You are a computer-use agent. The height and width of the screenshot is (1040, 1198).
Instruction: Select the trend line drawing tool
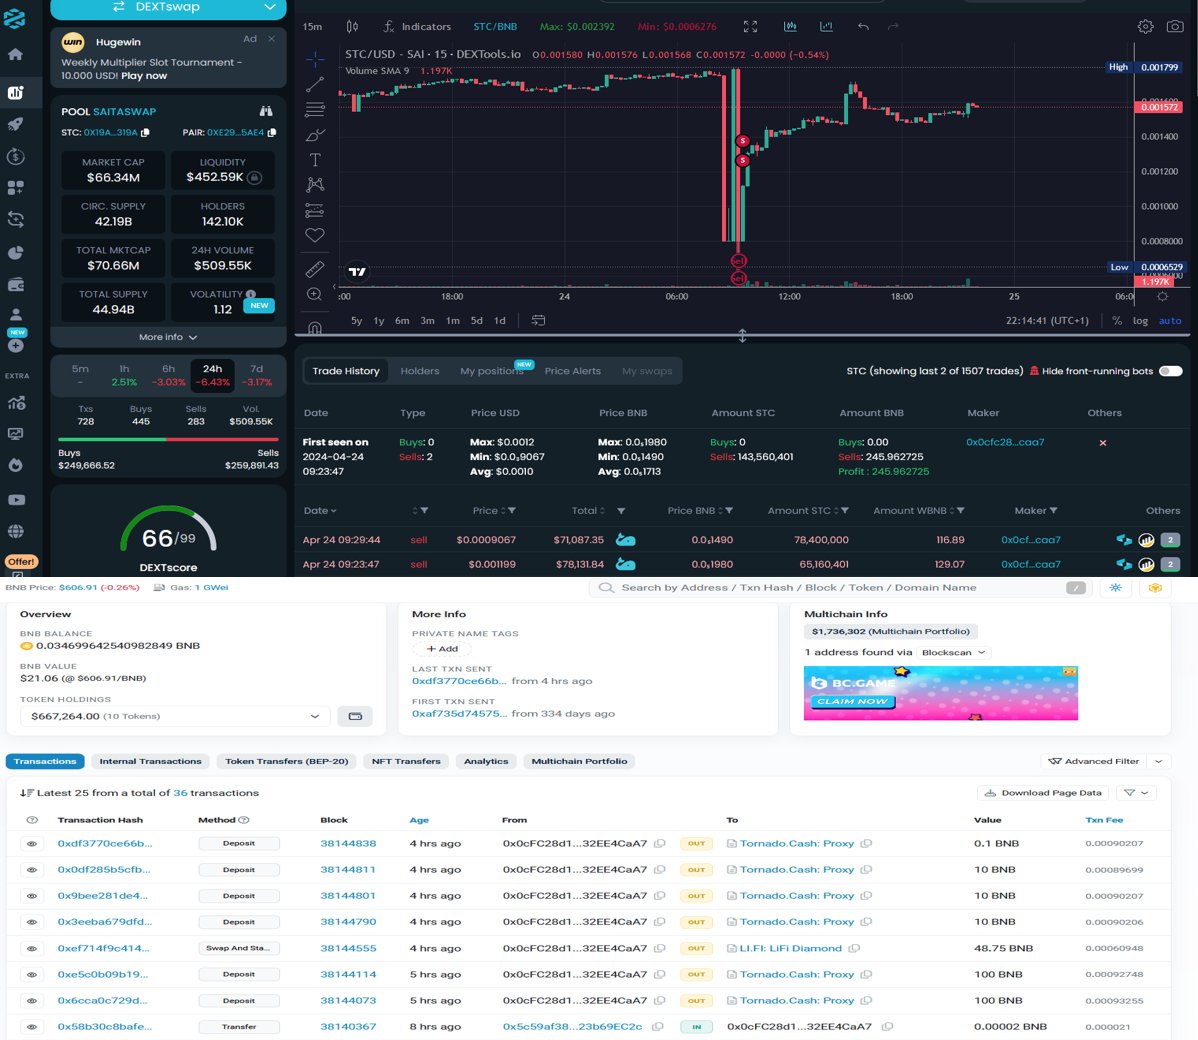point(315,84)
